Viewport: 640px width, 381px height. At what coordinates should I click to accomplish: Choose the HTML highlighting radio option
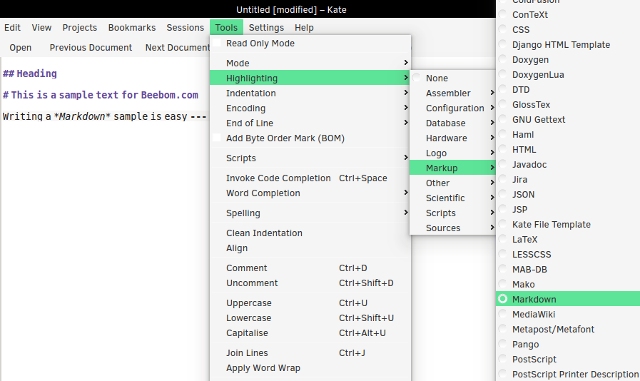click(503, 149)
